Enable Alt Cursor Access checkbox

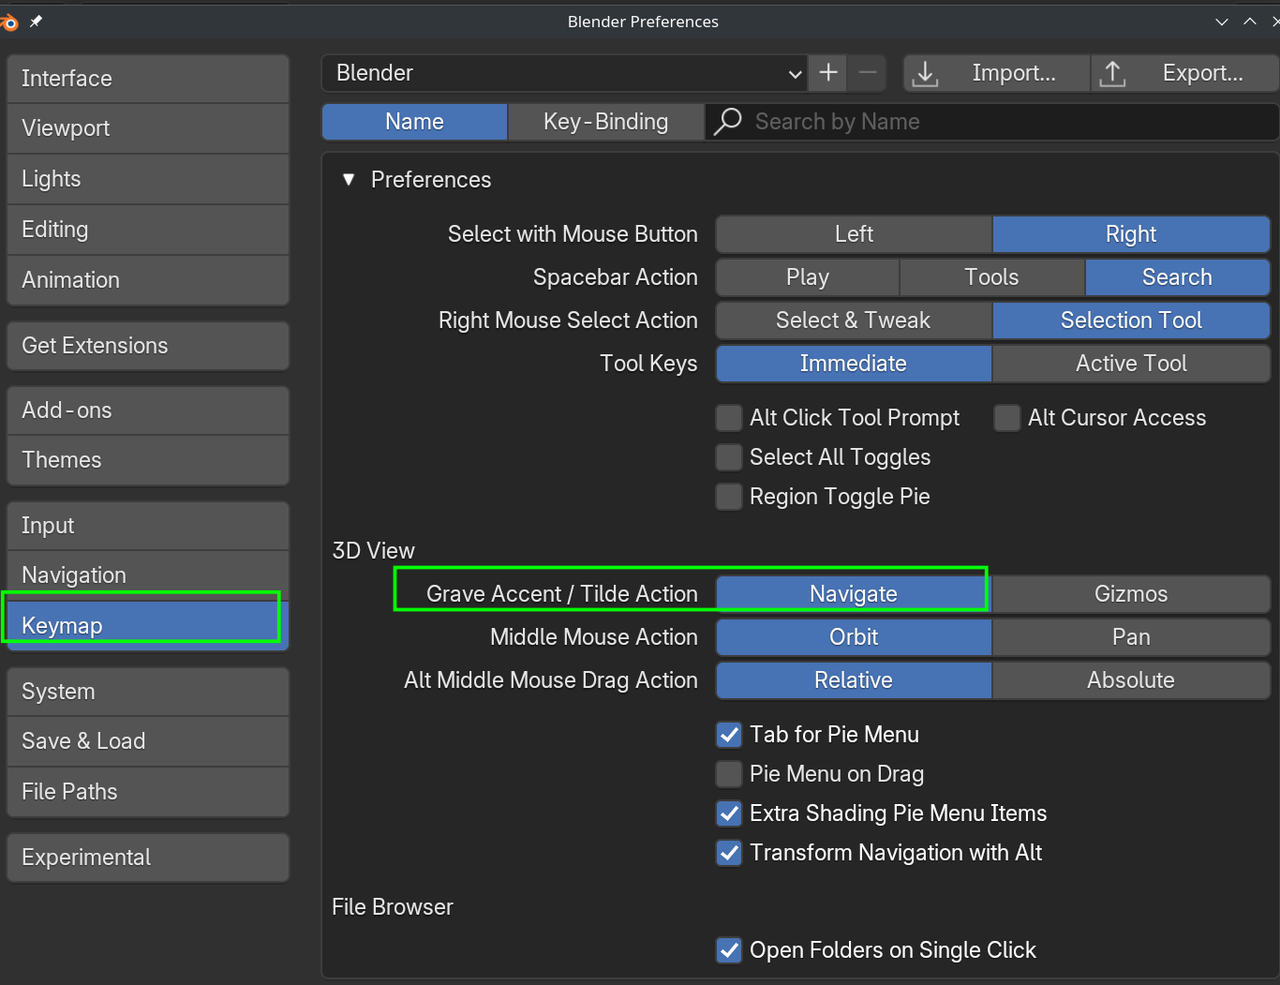1007,418
